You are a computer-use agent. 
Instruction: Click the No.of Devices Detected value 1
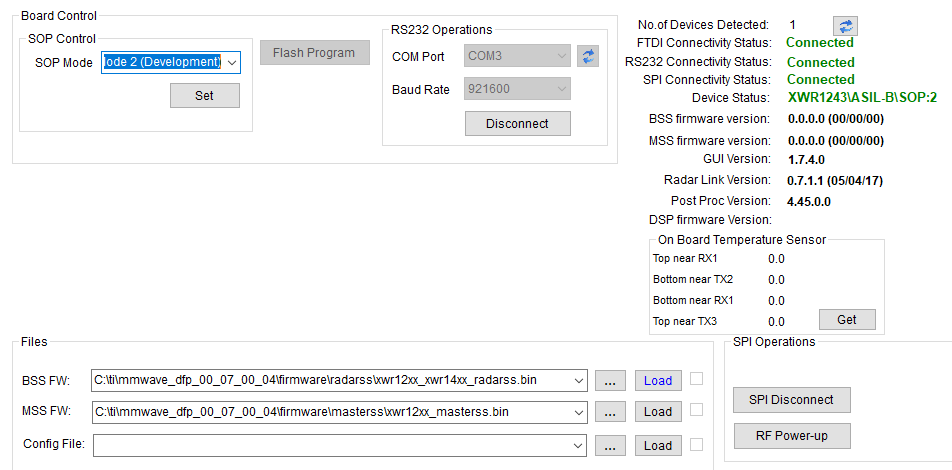(x=792, y=25)
